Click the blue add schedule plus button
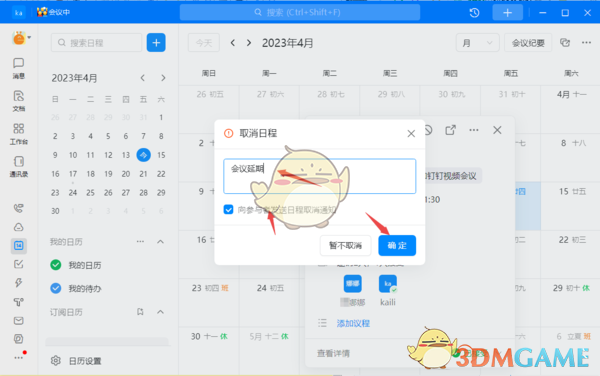600x376 pixels. point(156,42)
